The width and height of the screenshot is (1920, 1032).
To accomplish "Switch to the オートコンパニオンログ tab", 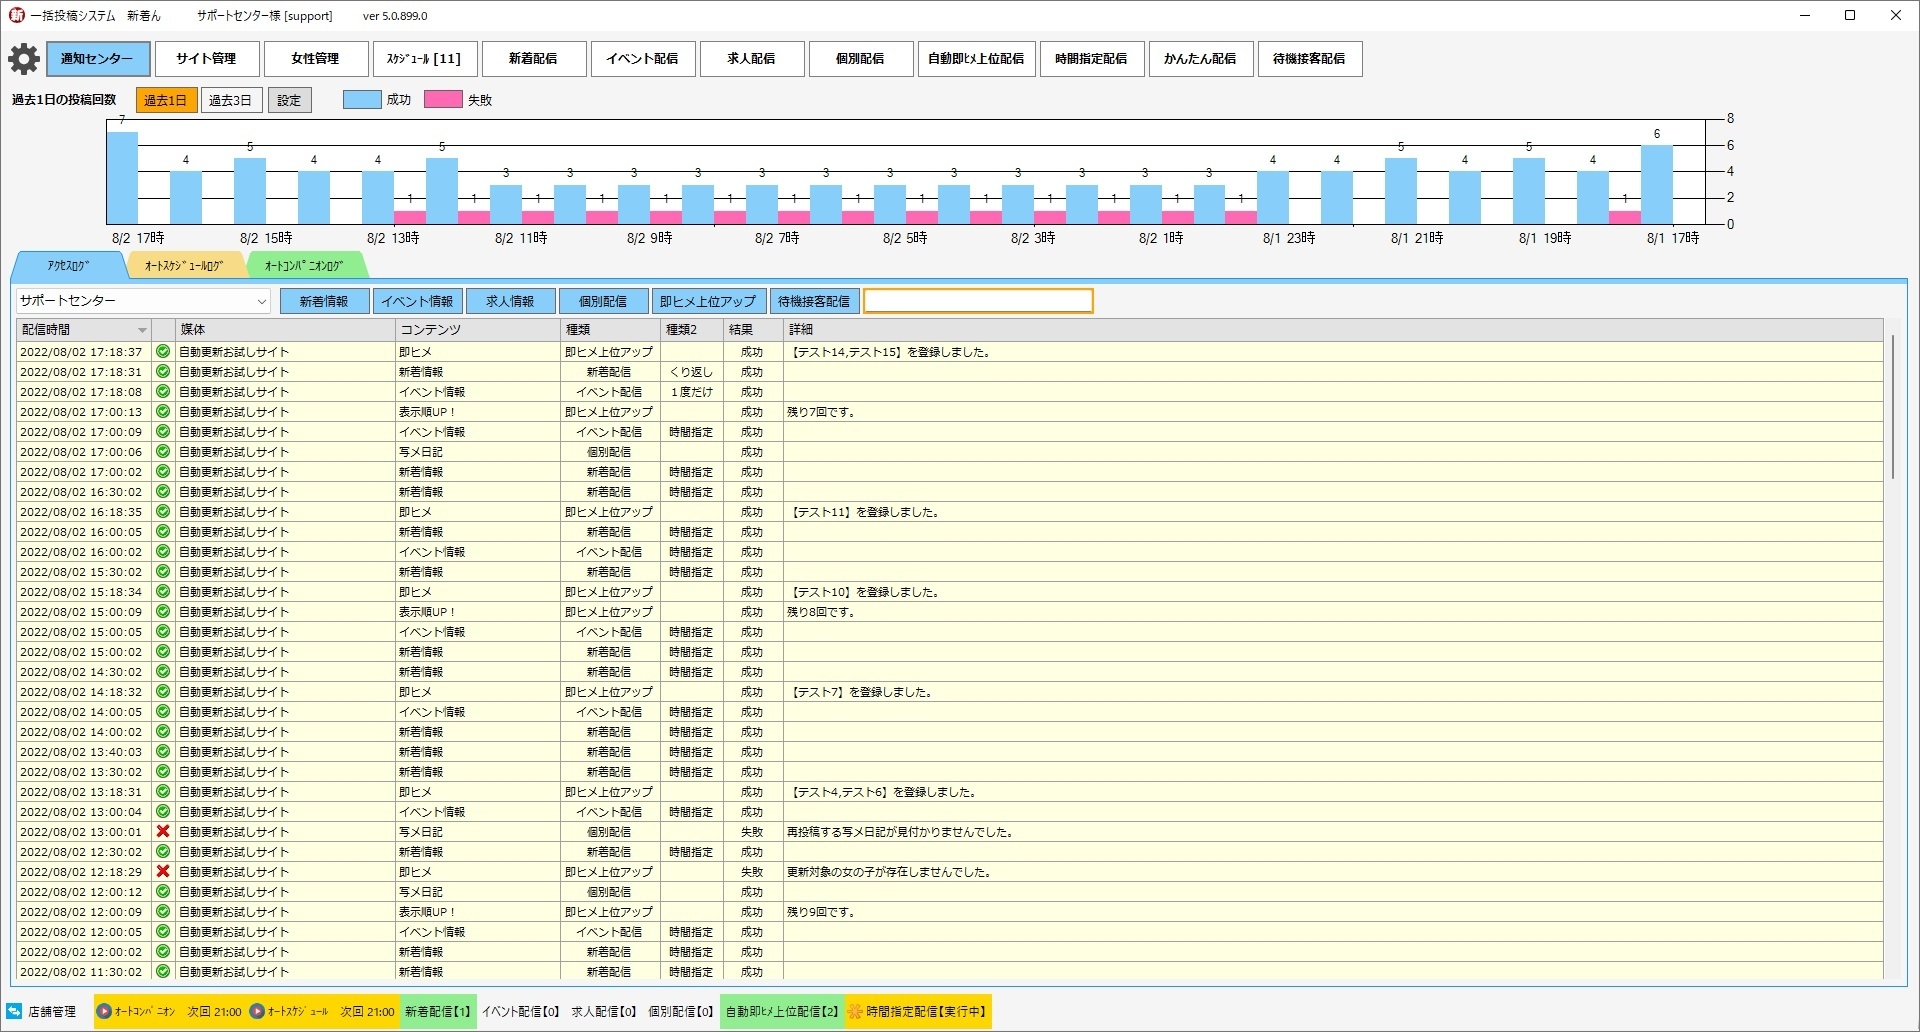I will point(304,266).
